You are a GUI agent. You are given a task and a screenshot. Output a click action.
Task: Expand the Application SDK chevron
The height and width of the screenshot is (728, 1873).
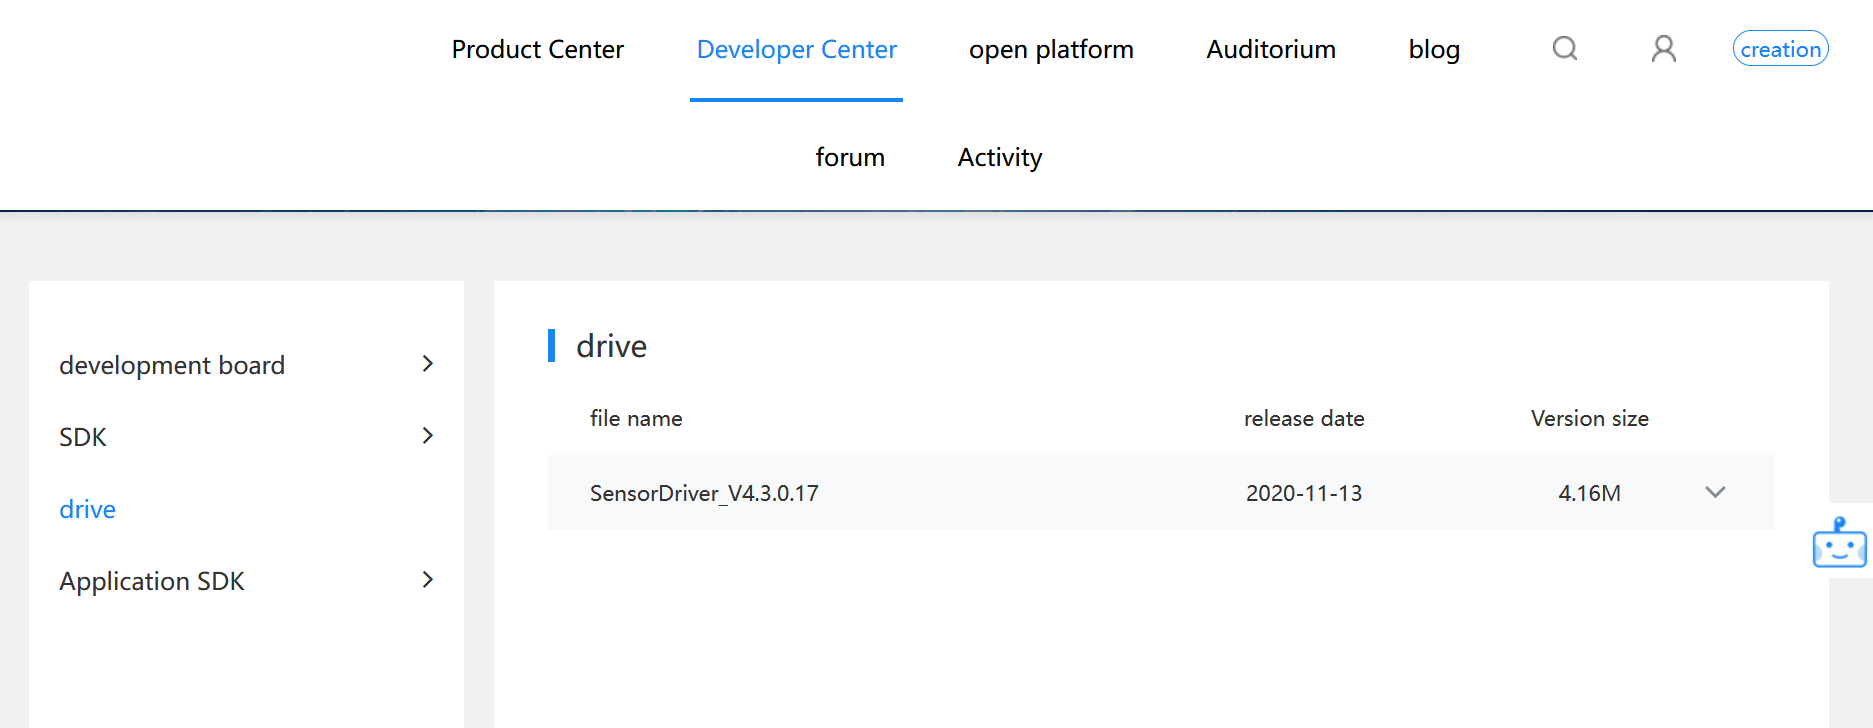coord(428,580)
